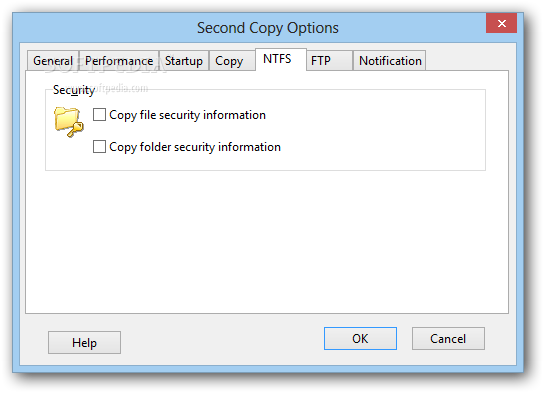Close the Second Copy Options dialog
Viewport: 544px width, 393px height.
(501, 24)
